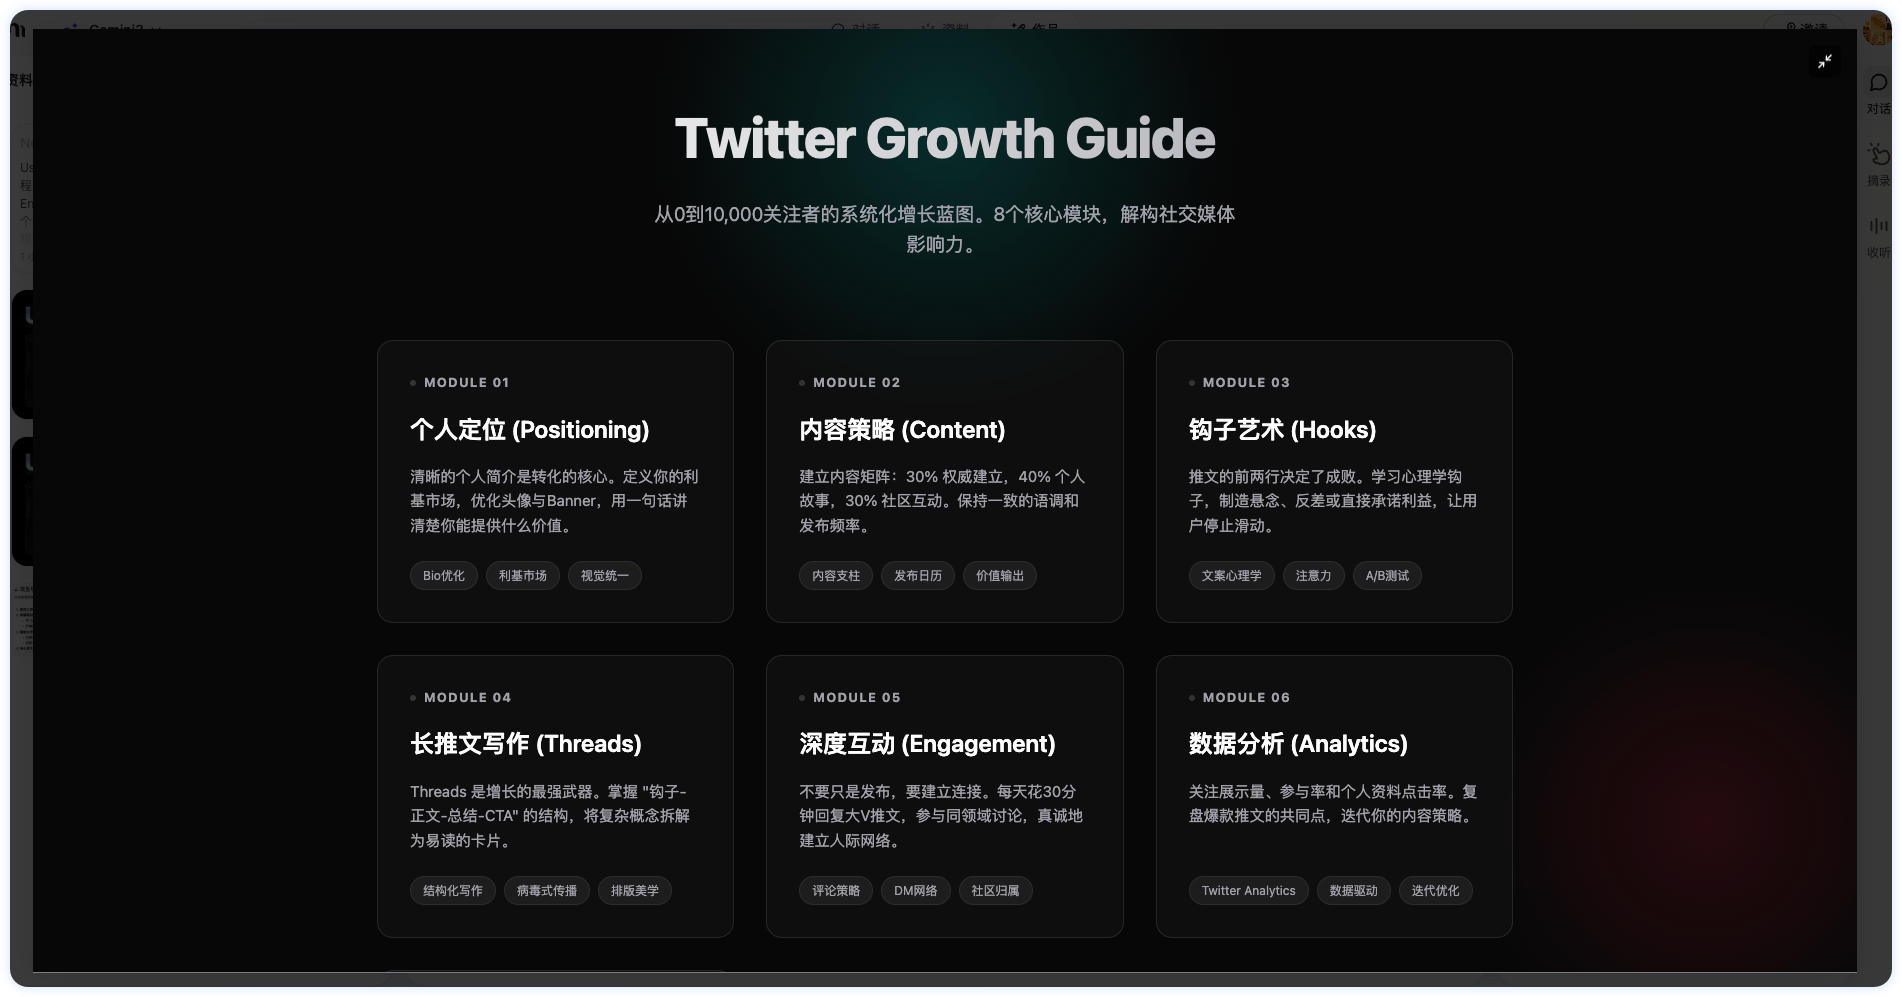Choose the A/B测试 tag

(x=1387, y=576)
